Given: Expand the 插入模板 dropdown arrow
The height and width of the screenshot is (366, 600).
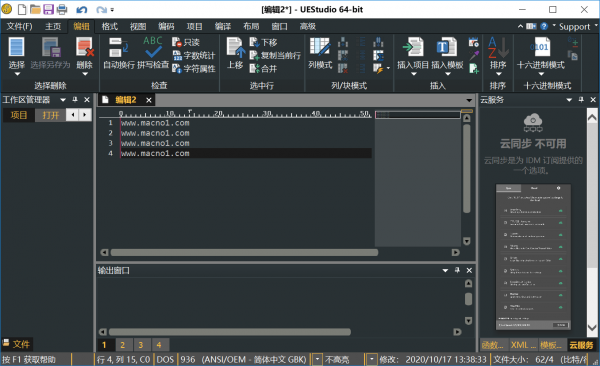Looking at the screenshot, I should tap(448, 74).
